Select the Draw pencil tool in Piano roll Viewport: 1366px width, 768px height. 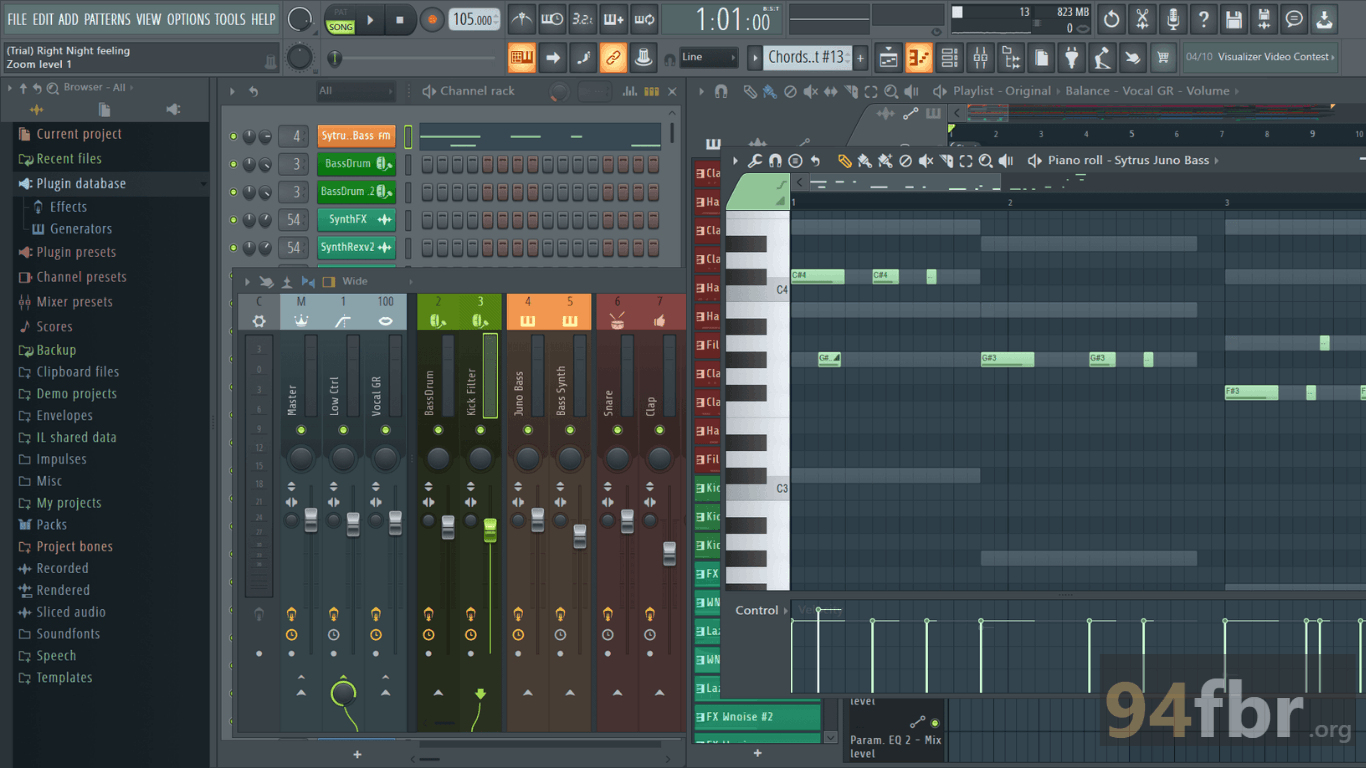(844, 160)
